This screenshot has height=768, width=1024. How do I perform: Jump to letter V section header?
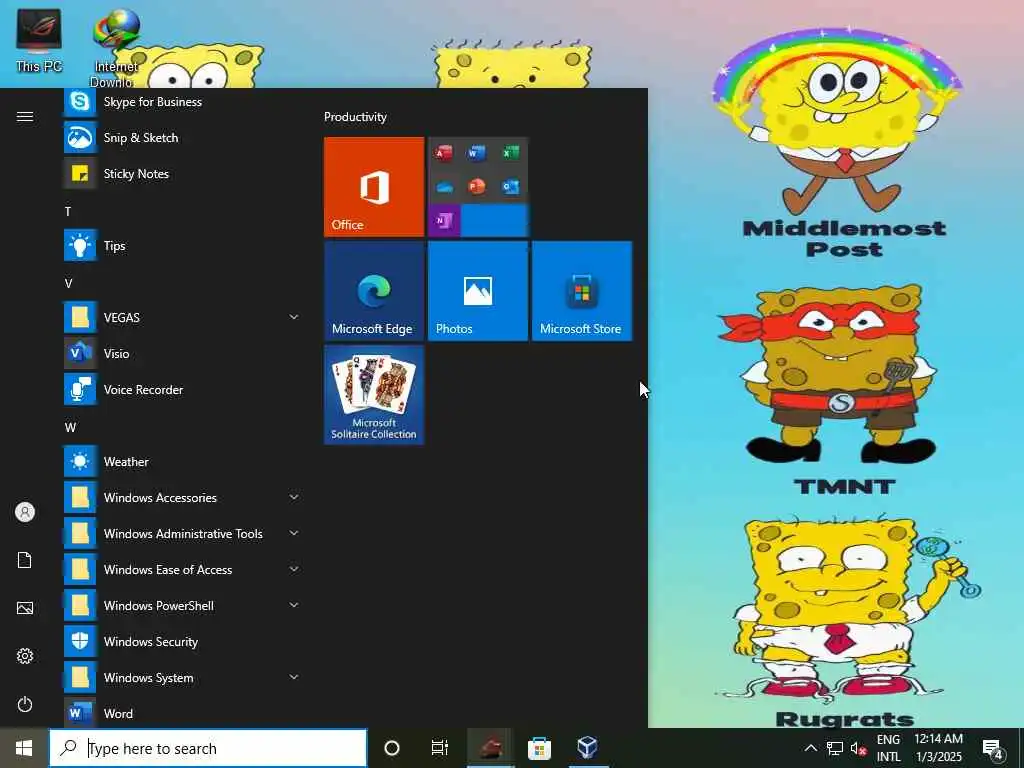[x=68, y=283]
